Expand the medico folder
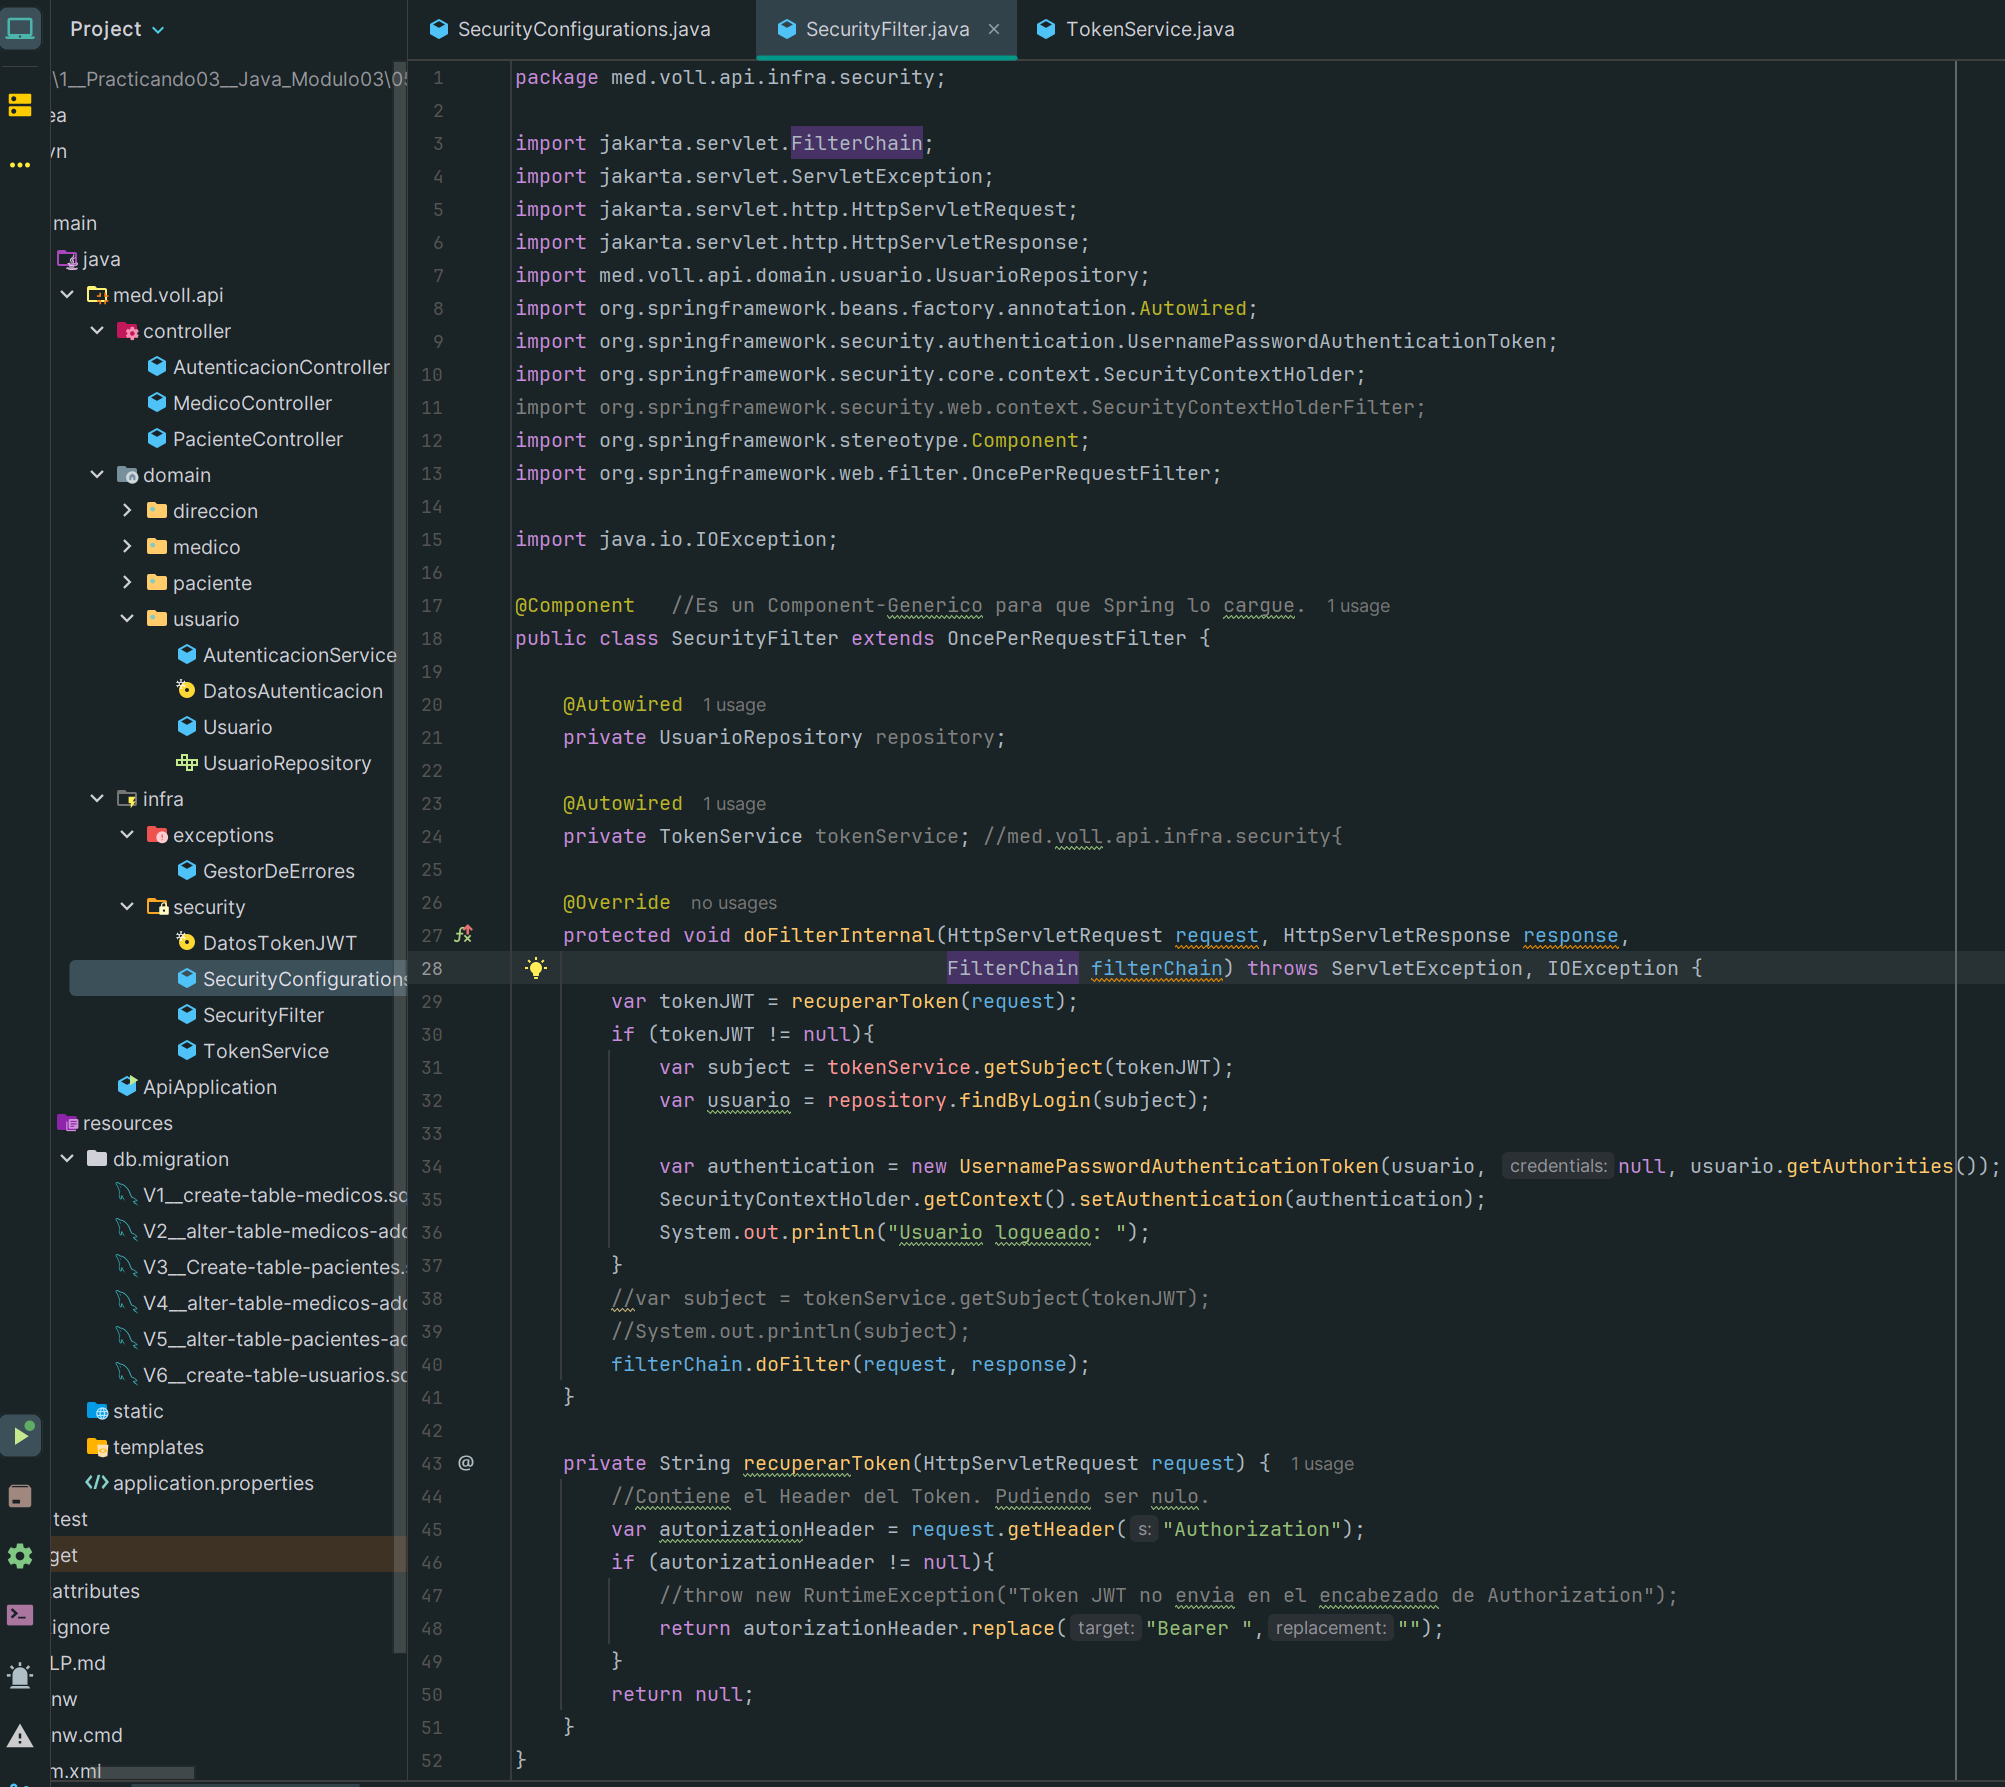Image resolution: width=2005 pixels, height=1787 pixels. (x=127, y=546)
